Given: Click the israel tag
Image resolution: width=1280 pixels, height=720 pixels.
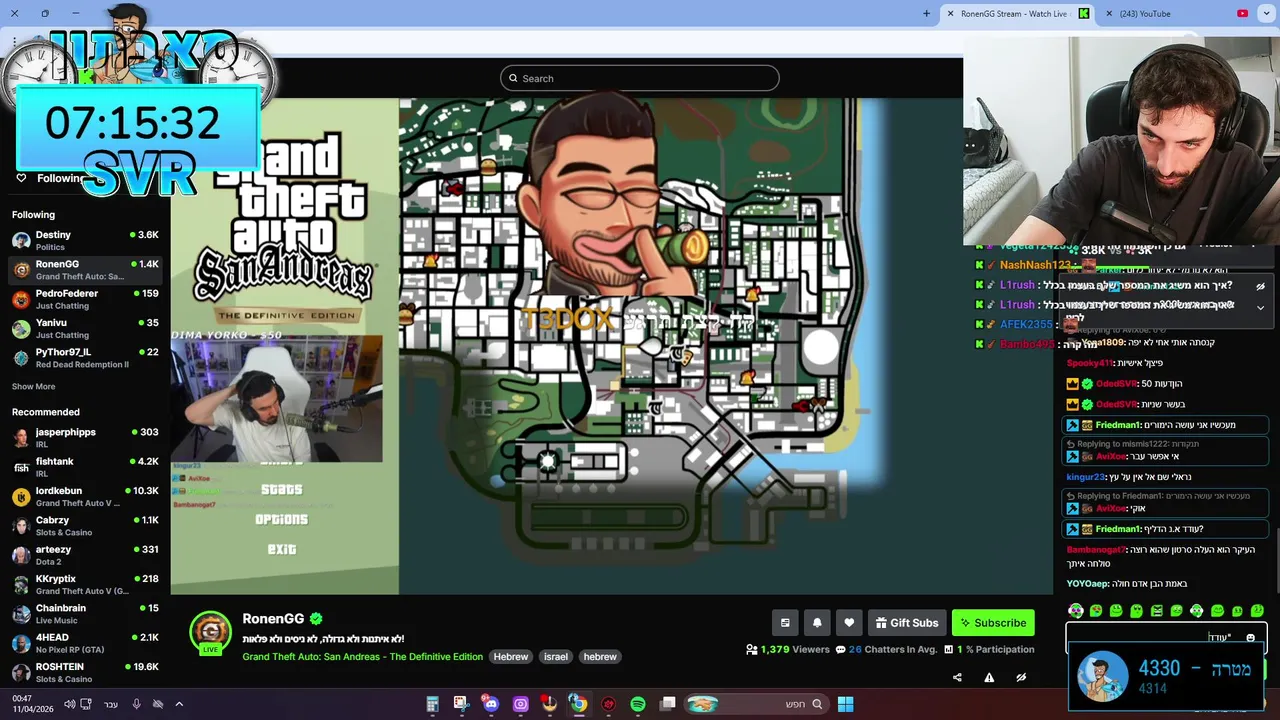Looking at the screenshot, I should 556,657.
